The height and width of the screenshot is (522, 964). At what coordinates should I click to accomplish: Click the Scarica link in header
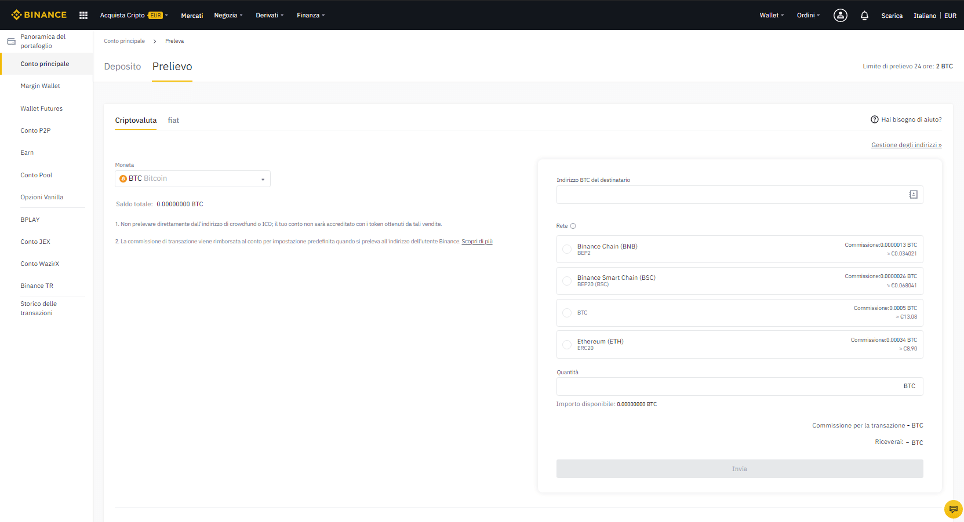(x=891, y=15)
